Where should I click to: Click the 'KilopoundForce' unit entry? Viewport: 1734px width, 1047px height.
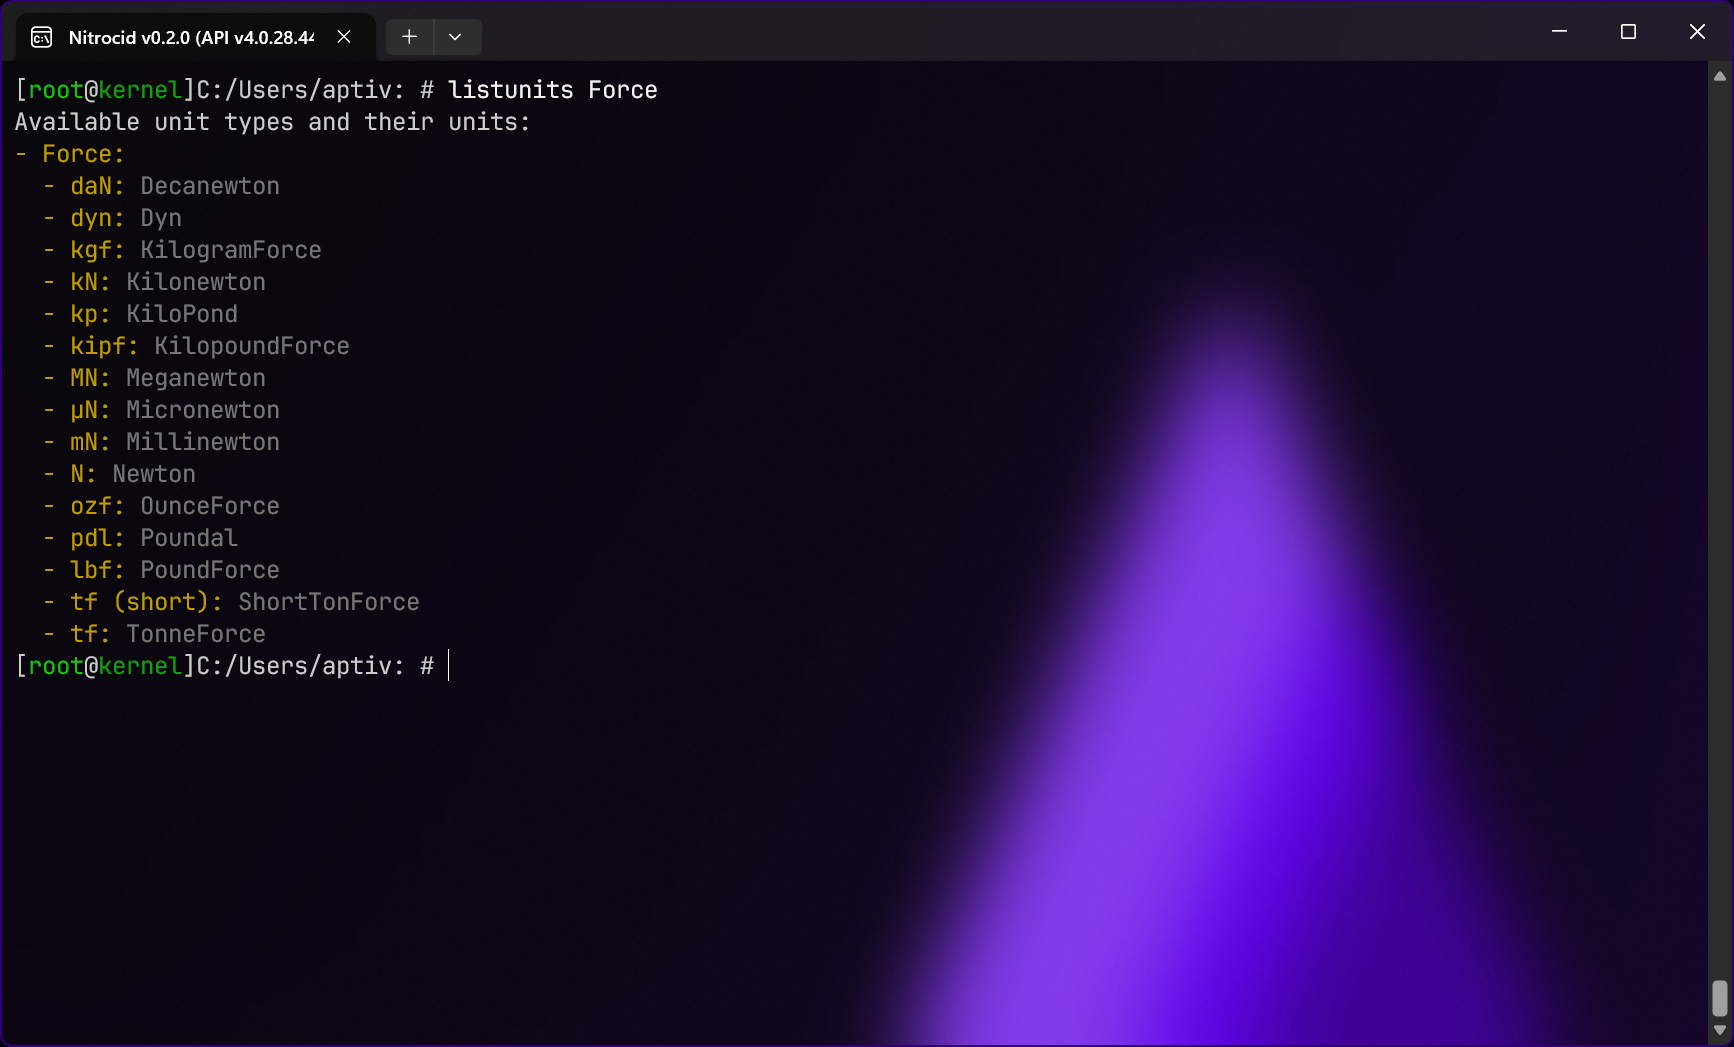pos(251,346)
